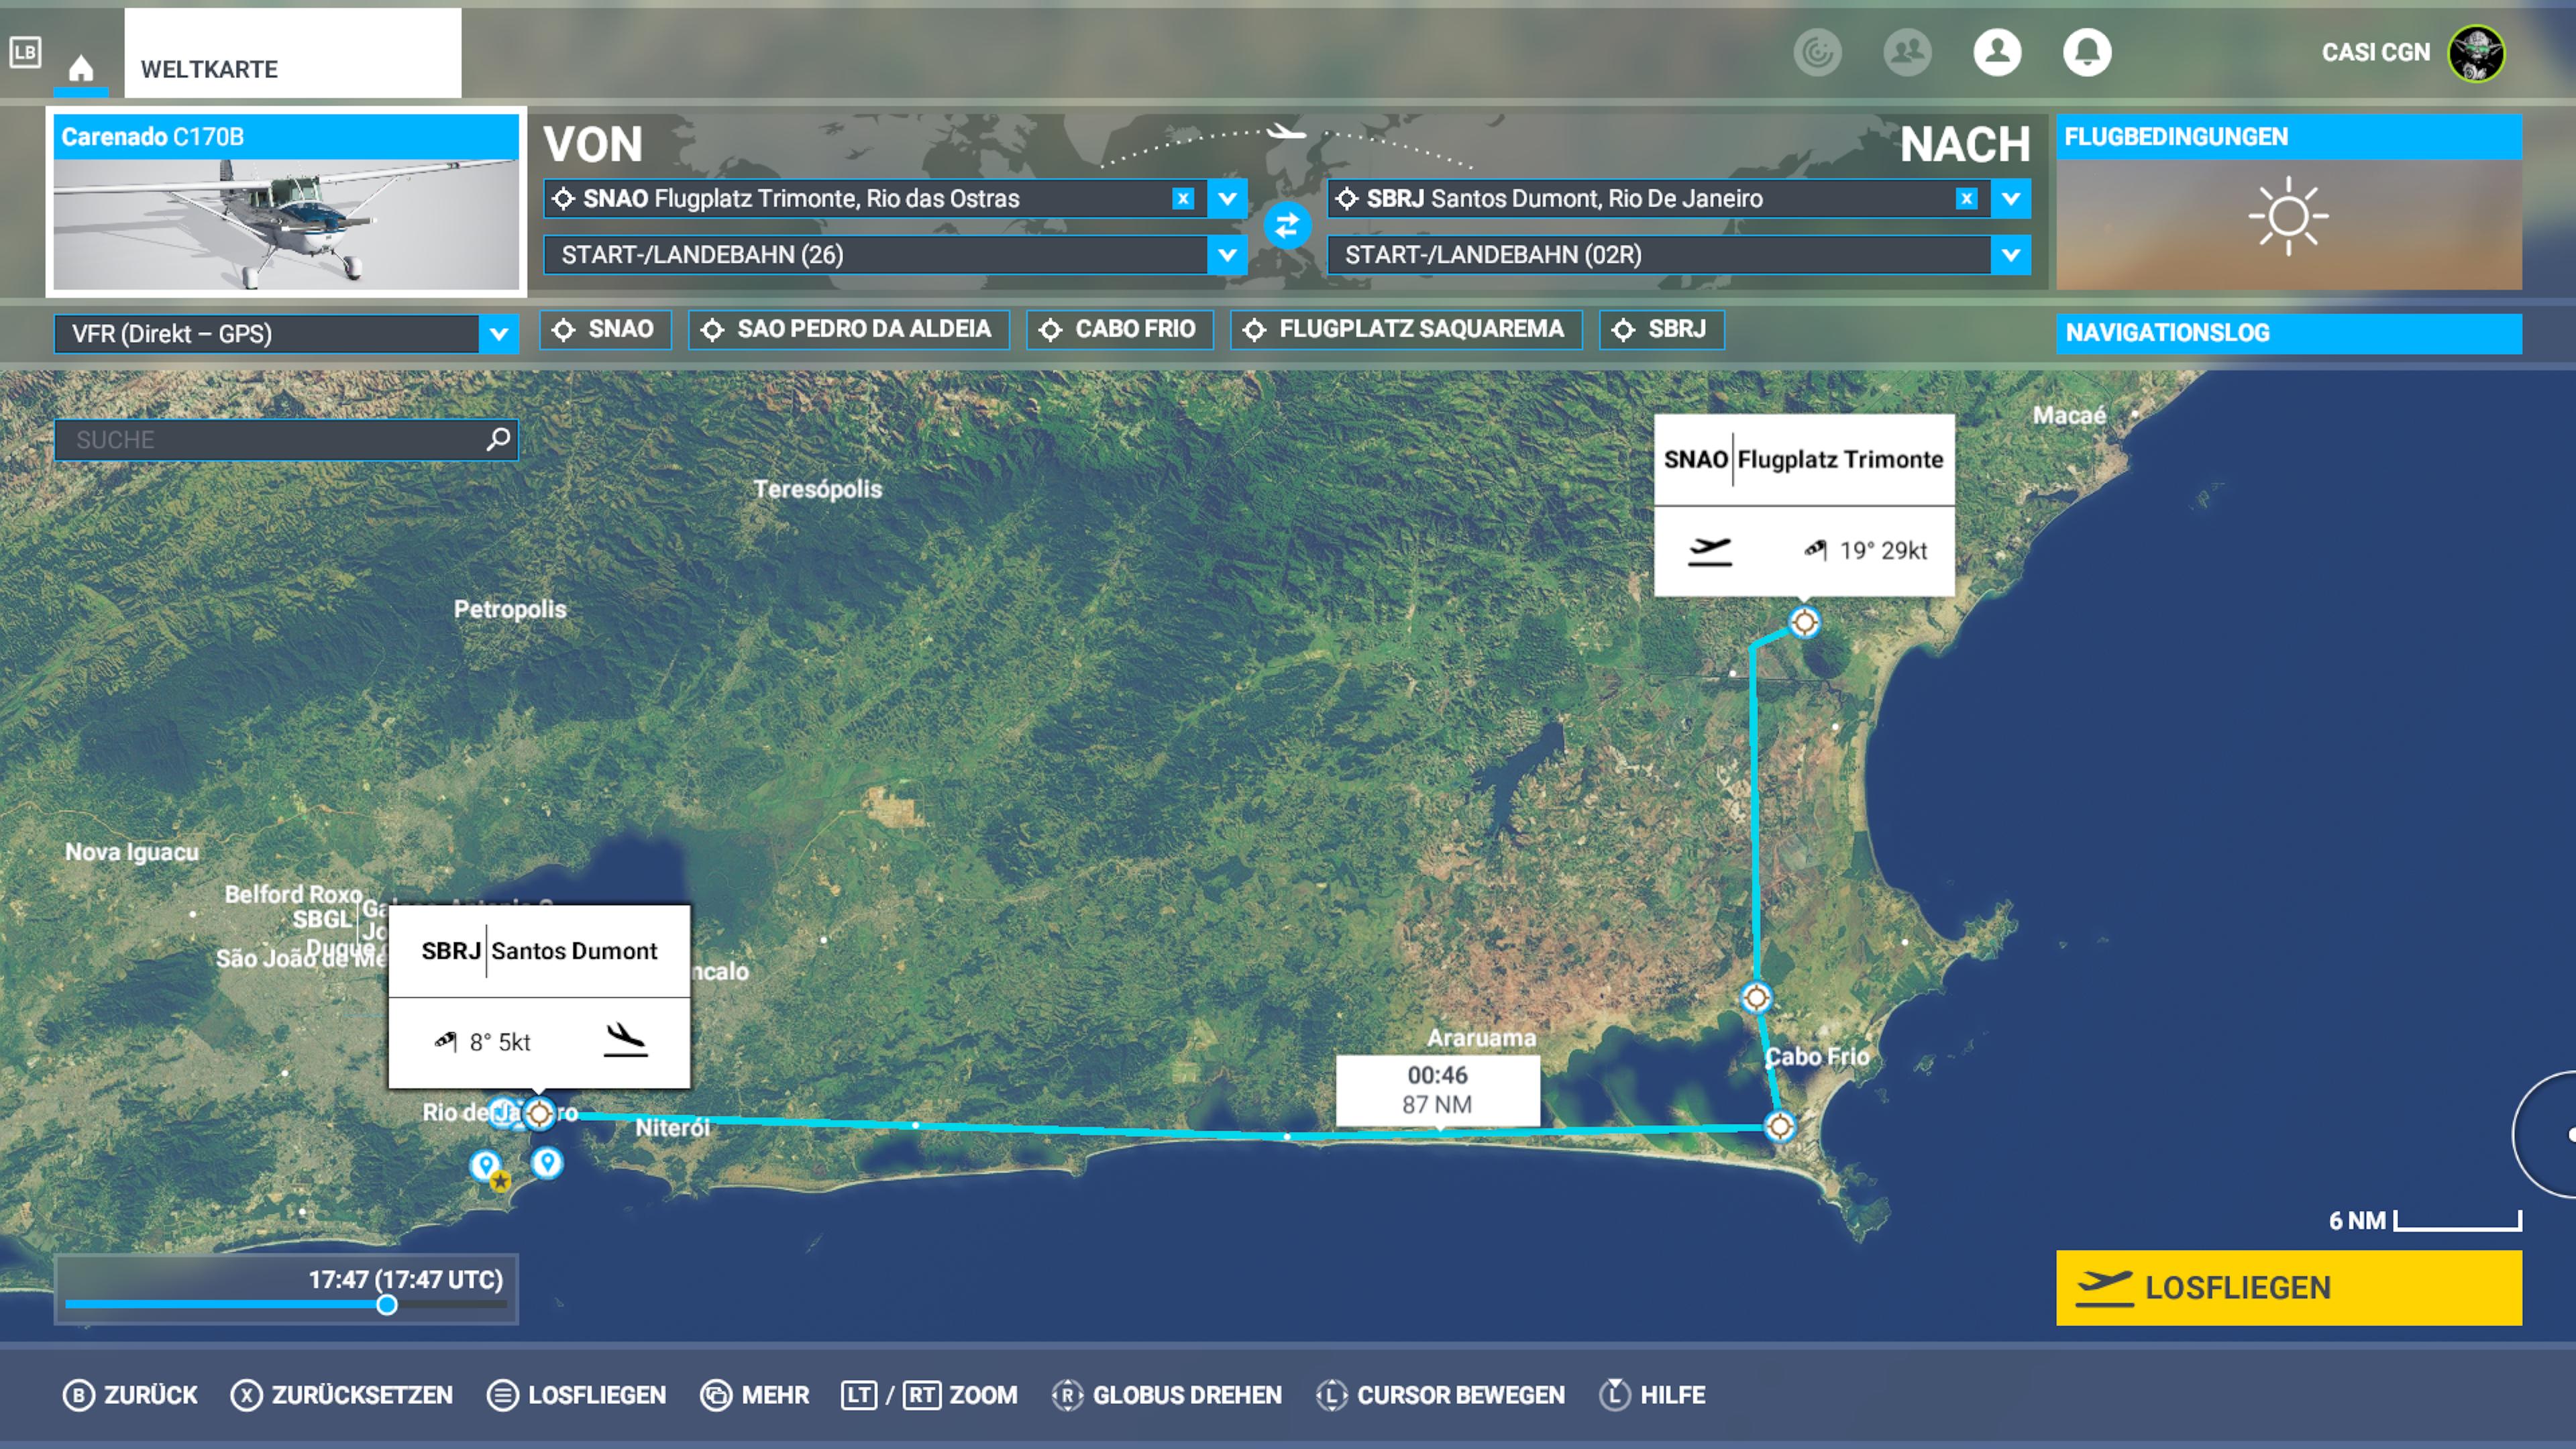Select the FLUGPLATZ SAQUAREMA waypoint
The image size is (2576, 1449).
coord(1406,329)
